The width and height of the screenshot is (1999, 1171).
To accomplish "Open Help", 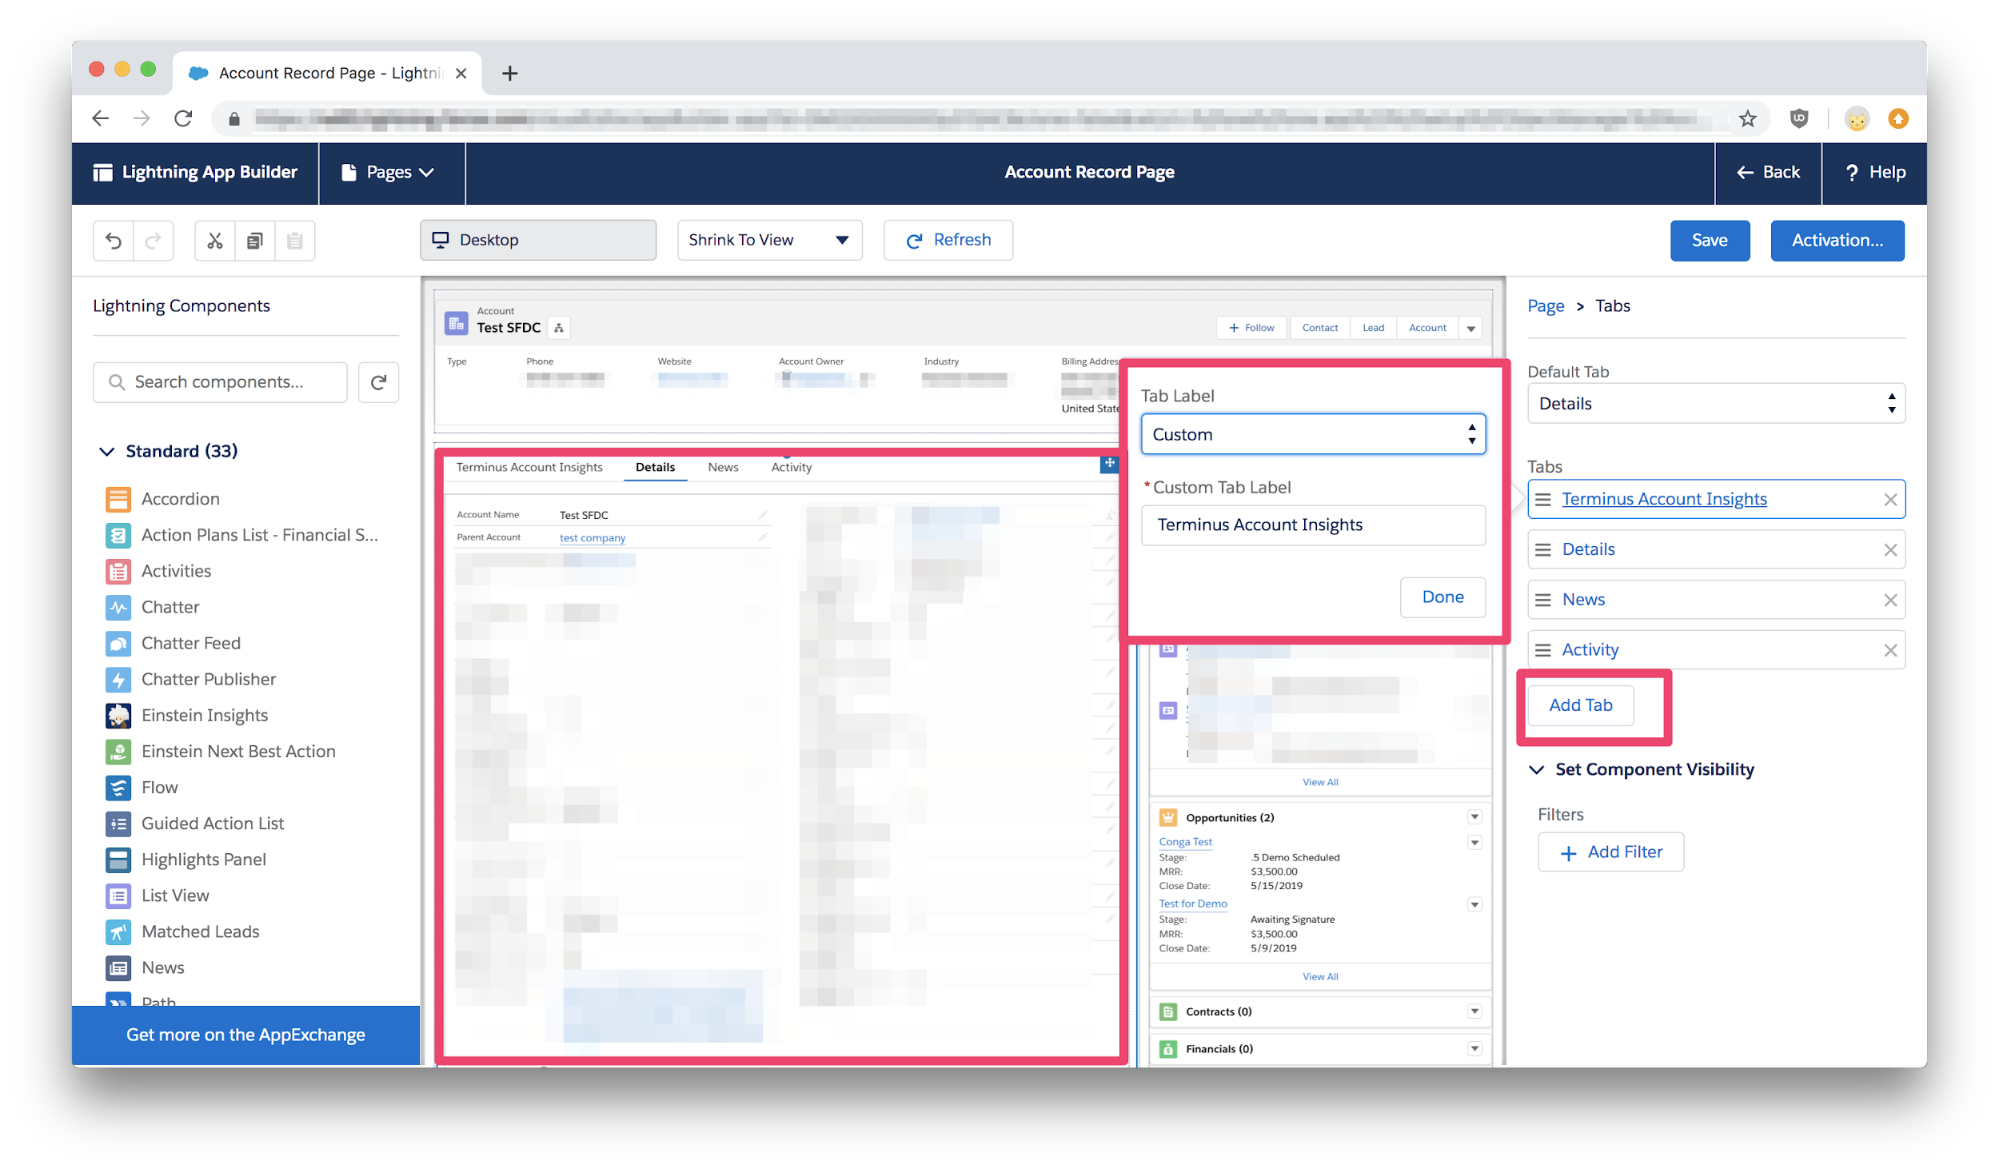I will [x=1874, y=172].
